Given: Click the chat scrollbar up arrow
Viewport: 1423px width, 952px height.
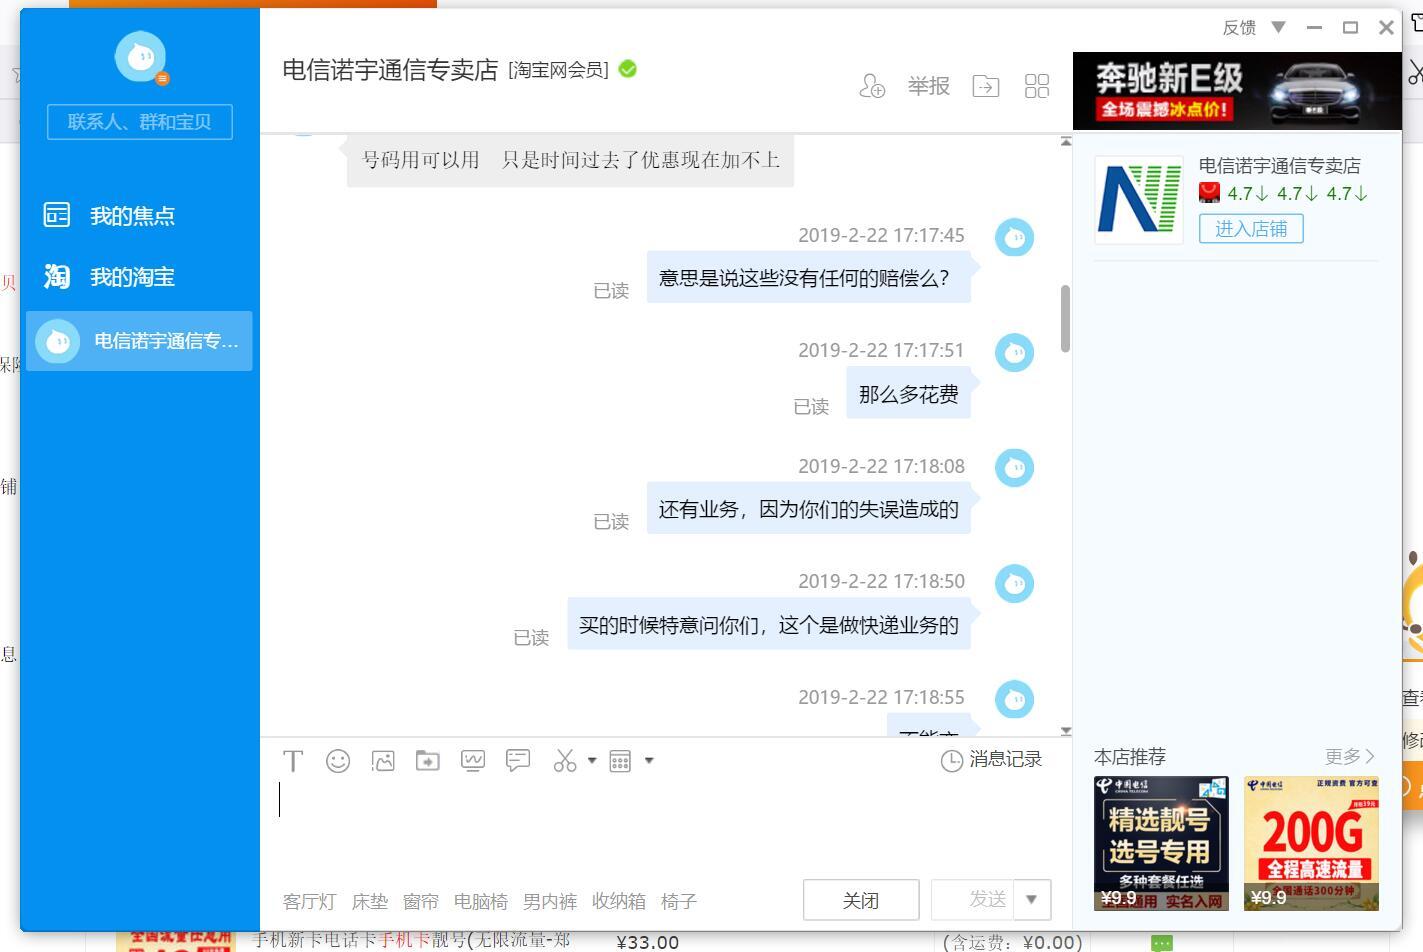Looking at the screenshot, I should [1066, 141].
